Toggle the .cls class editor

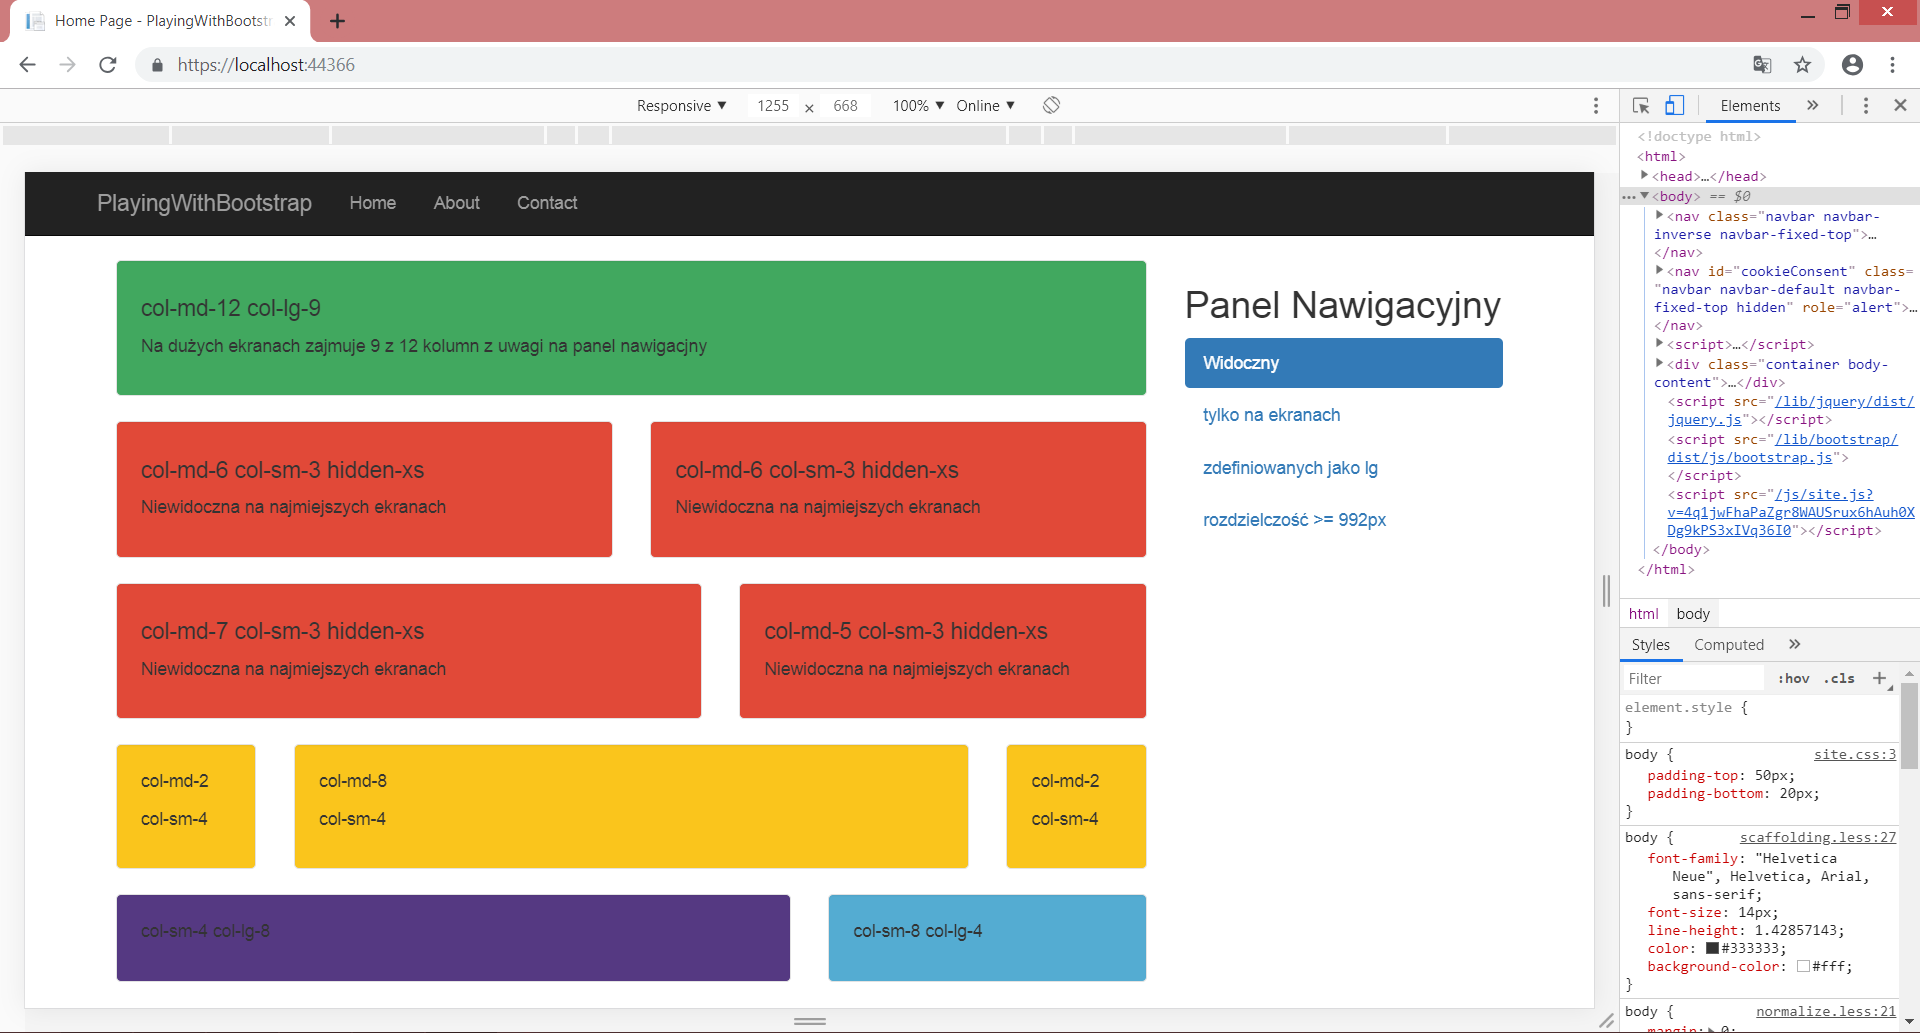pos(1839,678)
